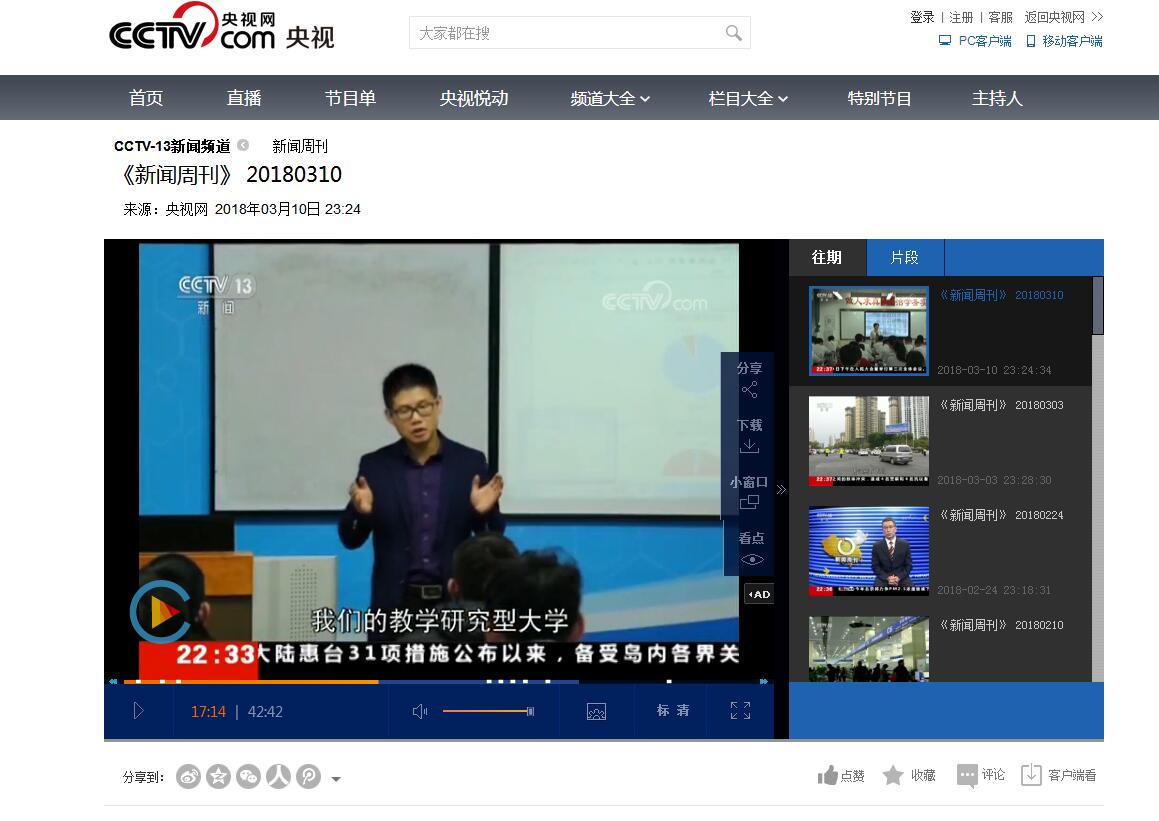Share to Weibo via the first share icon
Screen dimensions: 1159x821
[188, 776]
